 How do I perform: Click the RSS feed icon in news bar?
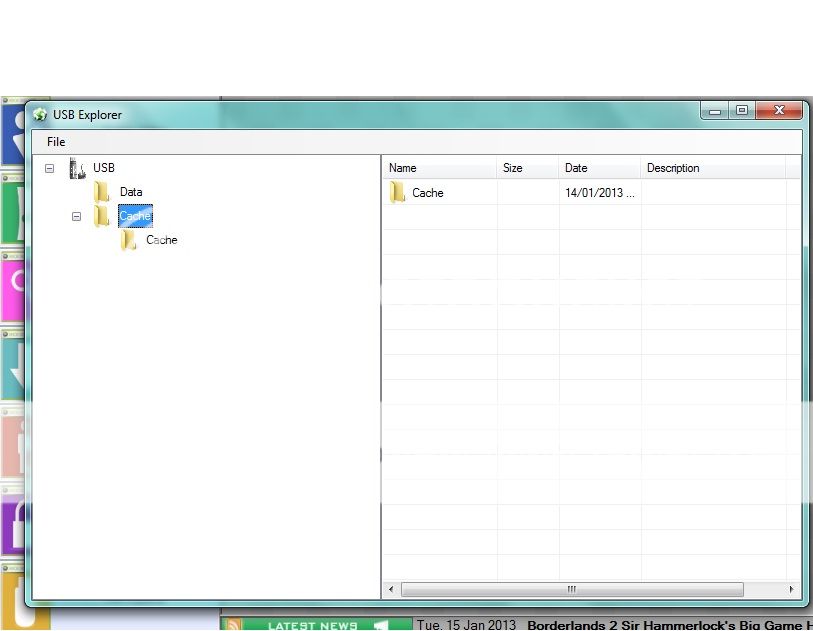point(232,625)
